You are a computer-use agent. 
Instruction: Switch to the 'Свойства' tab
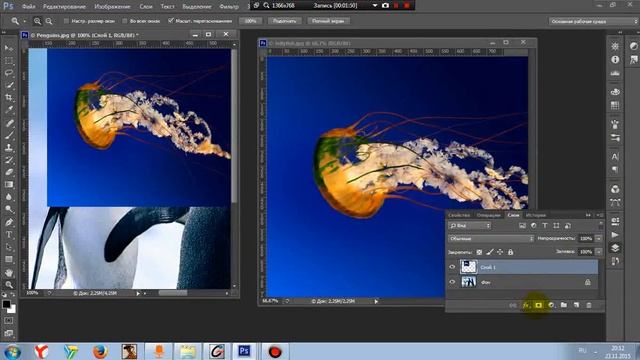459,215
